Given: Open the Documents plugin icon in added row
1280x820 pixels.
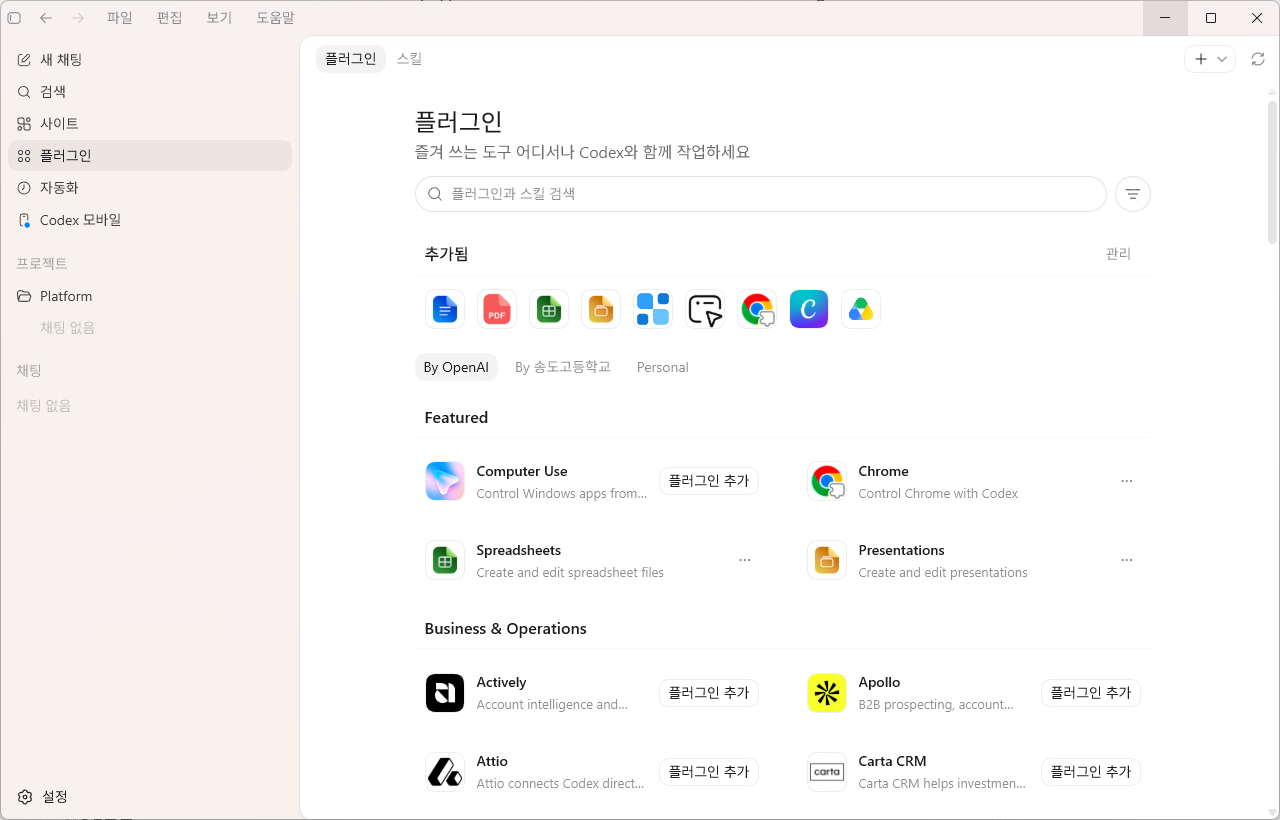Looking at the screenshot, I should tap(445, 309).
